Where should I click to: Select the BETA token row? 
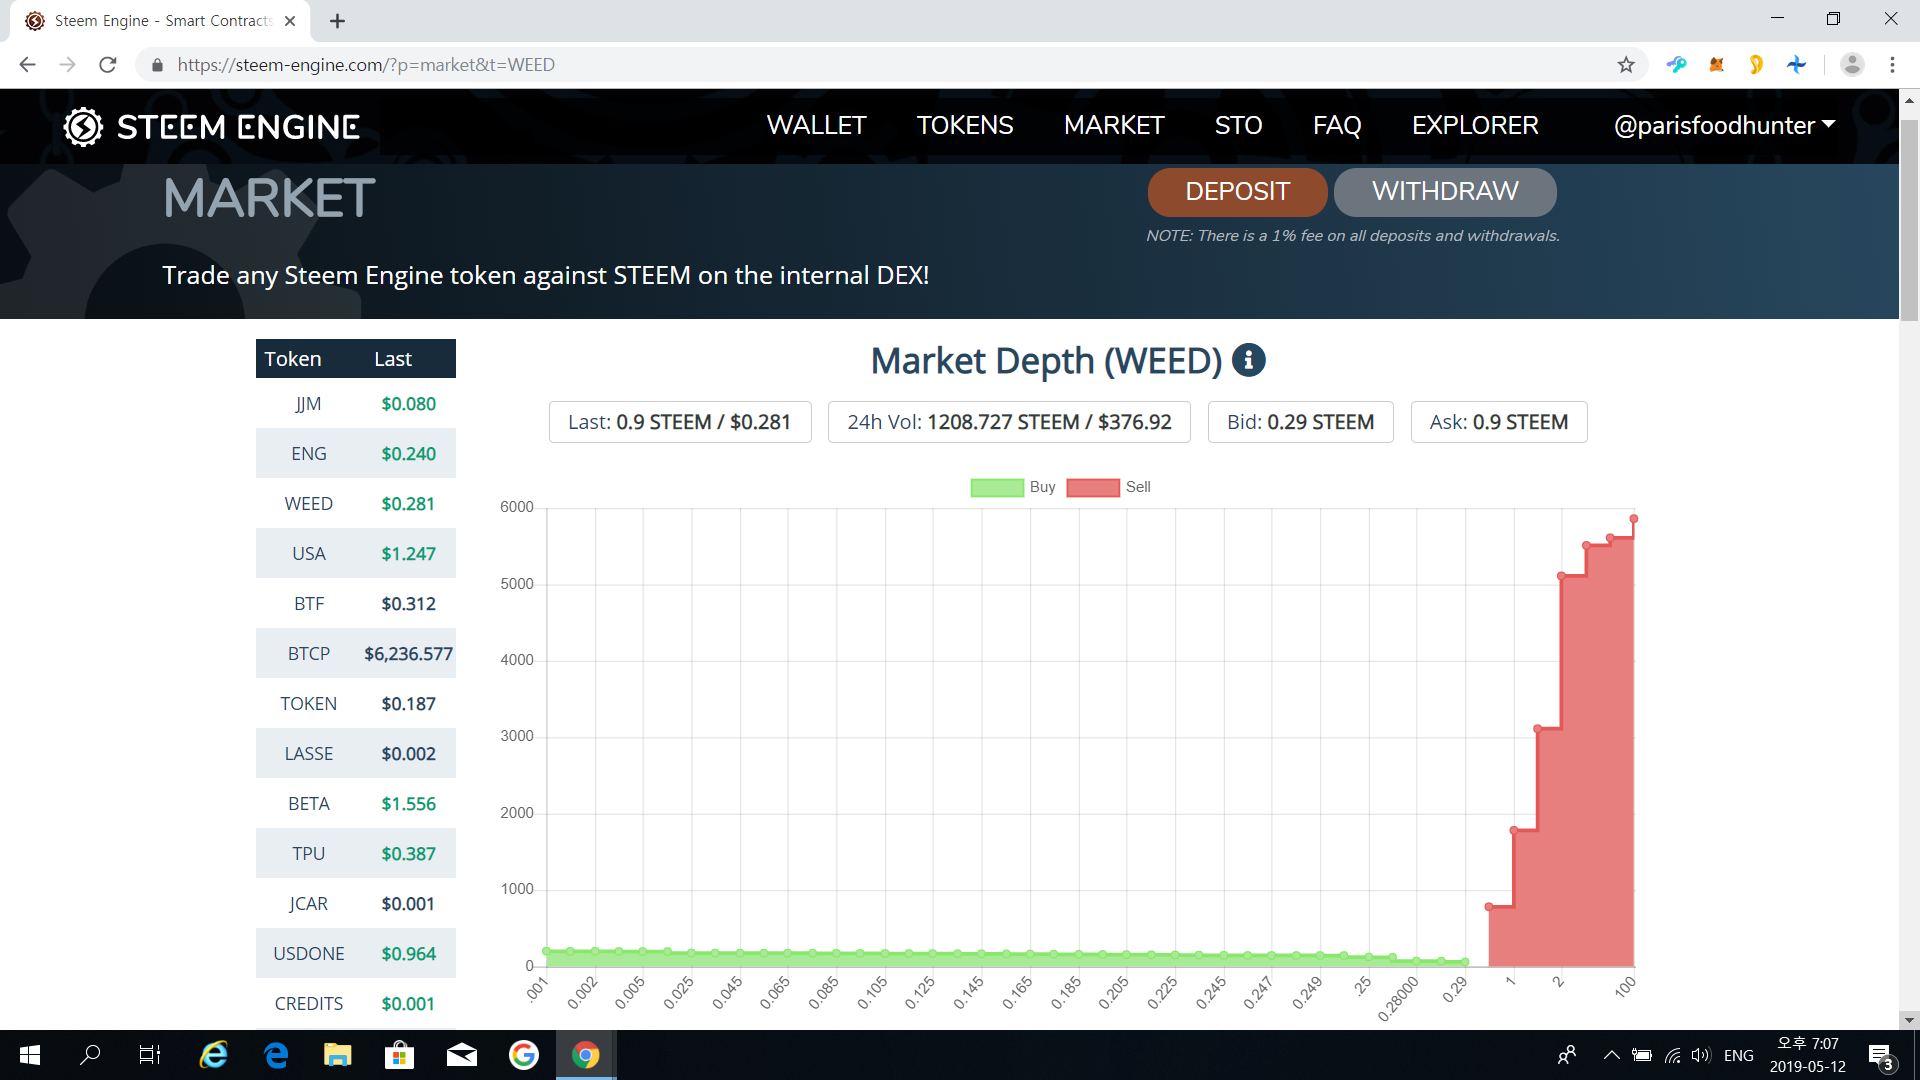(x=356, y=804)
